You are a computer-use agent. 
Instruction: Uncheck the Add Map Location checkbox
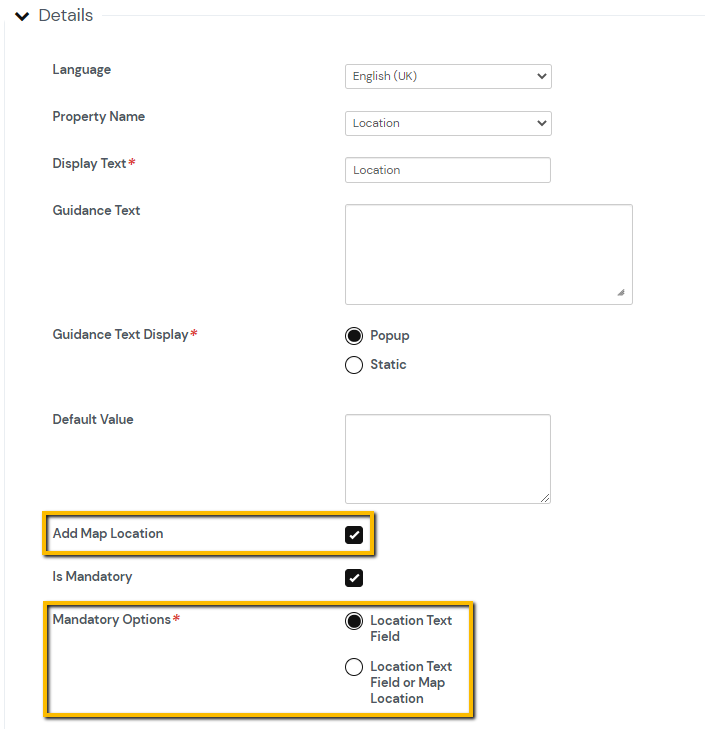tap(354, 535)
